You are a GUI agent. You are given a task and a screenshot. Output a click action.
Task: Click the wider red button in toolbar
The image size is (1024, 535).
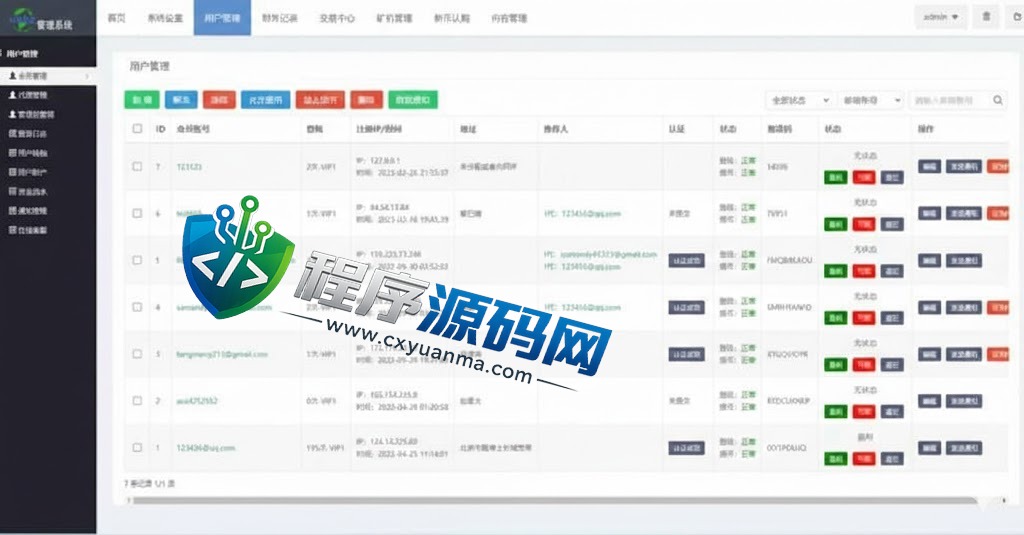coord(321,100)
